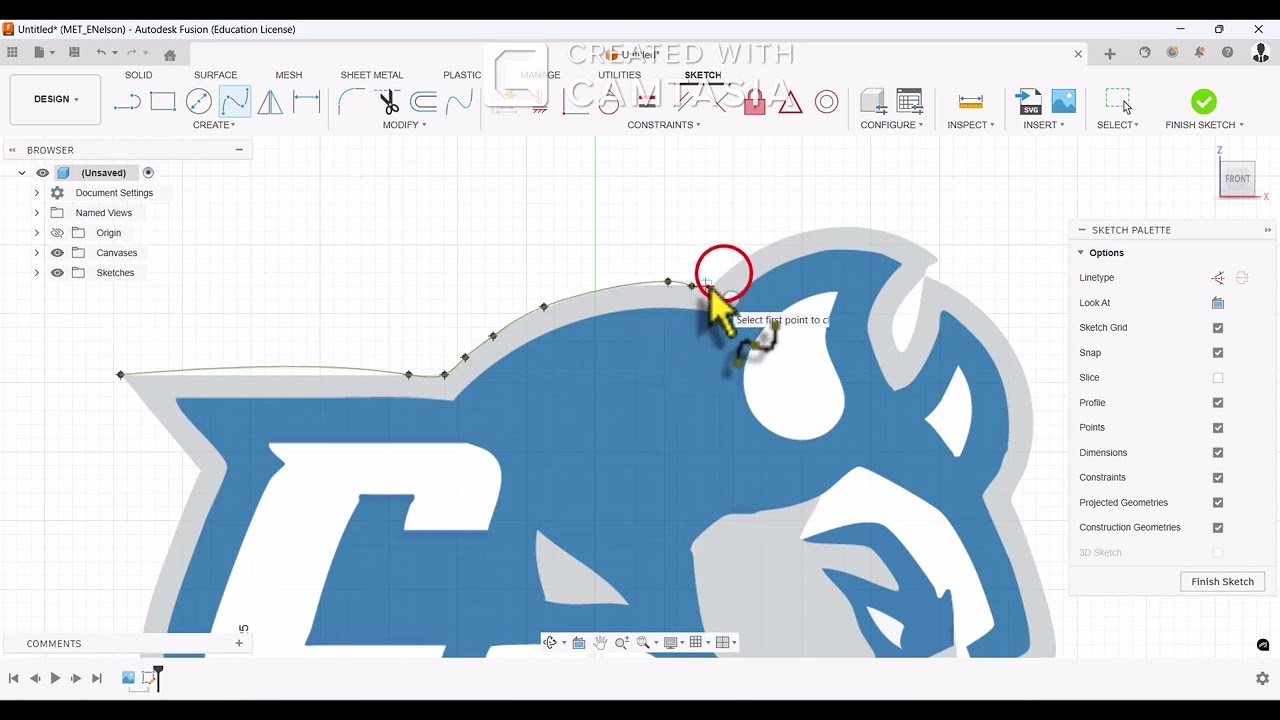Show the hidden Origin folder
1280x720 pixels.
coord(57,233)
